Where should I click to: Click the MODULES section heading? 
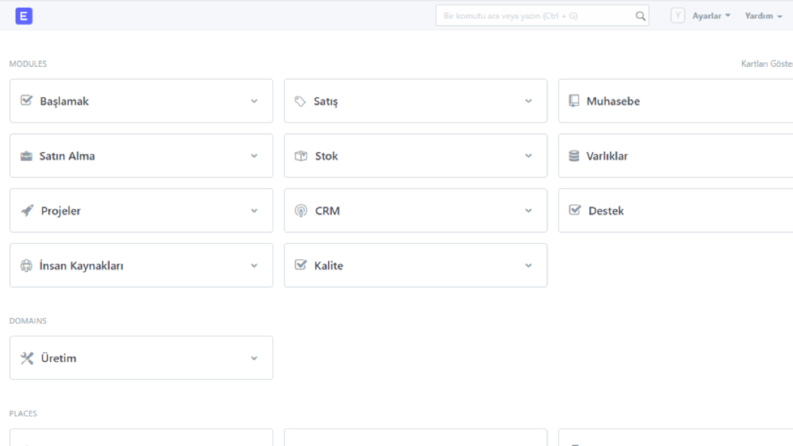coord(28,64)
